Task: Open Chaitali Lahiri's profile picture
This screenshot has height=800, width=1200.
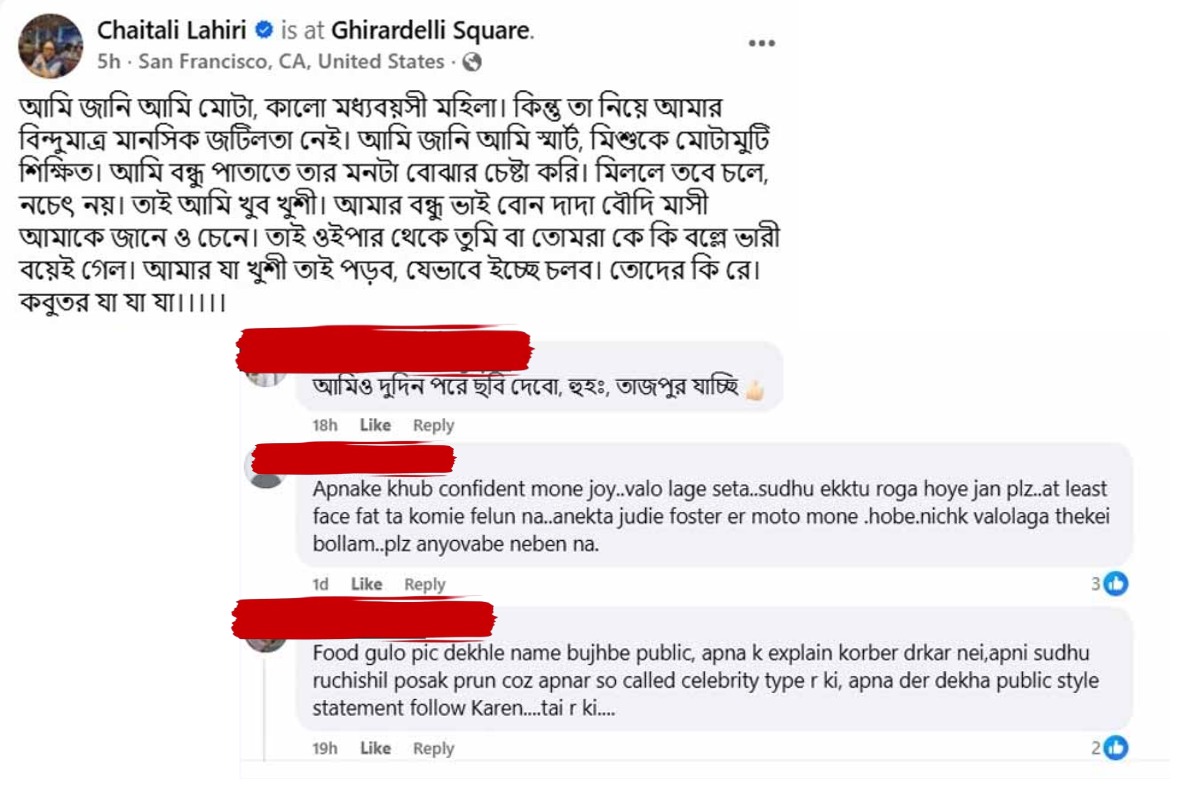Action: (51, 46)
